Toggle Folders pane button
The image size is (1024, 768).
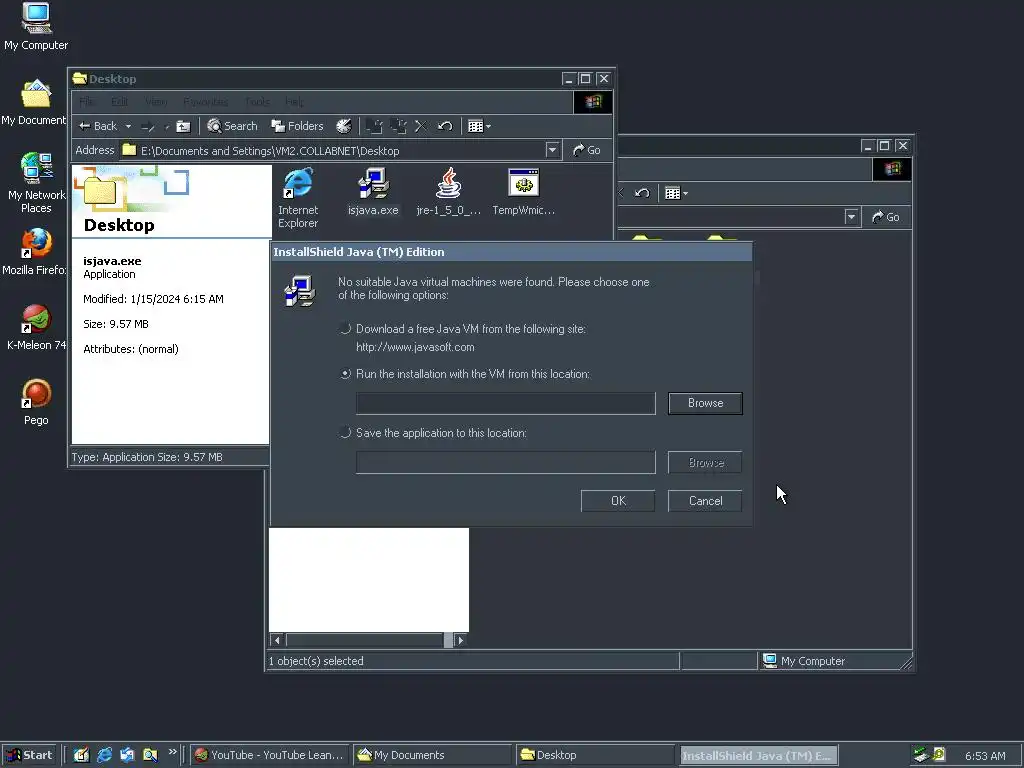pos(297,126)
